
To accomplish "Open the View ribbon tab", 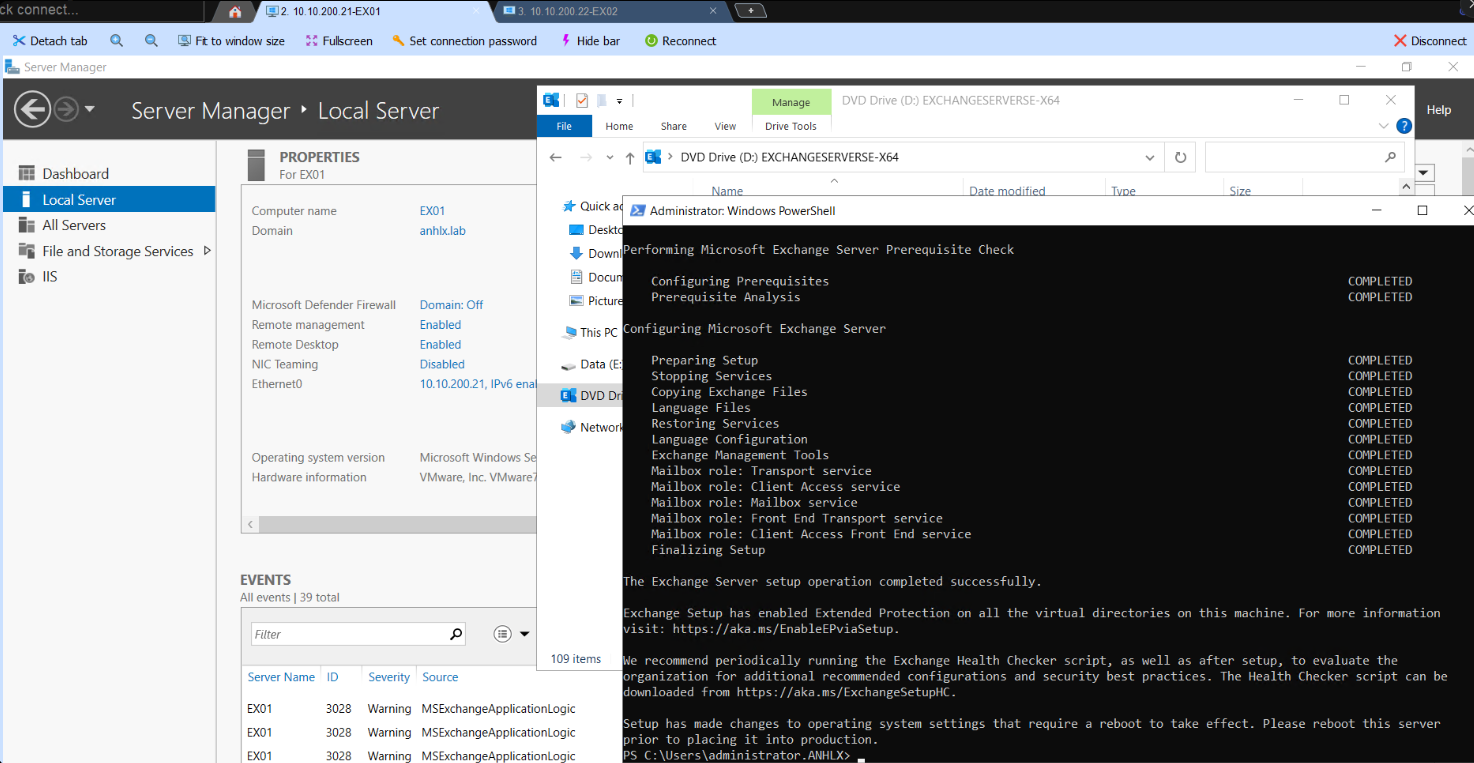I will [x=725, y=126].
